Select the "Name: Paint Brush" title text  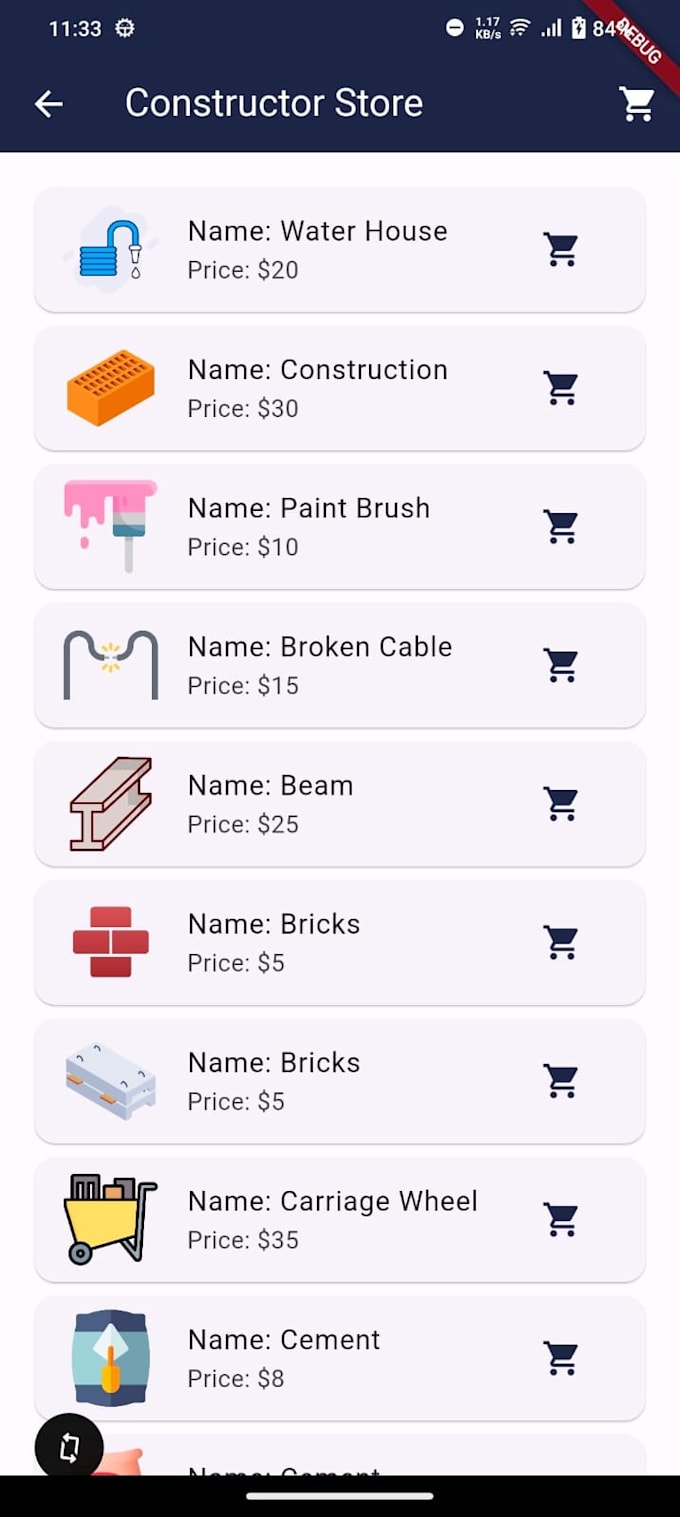[x=309, y=508]
